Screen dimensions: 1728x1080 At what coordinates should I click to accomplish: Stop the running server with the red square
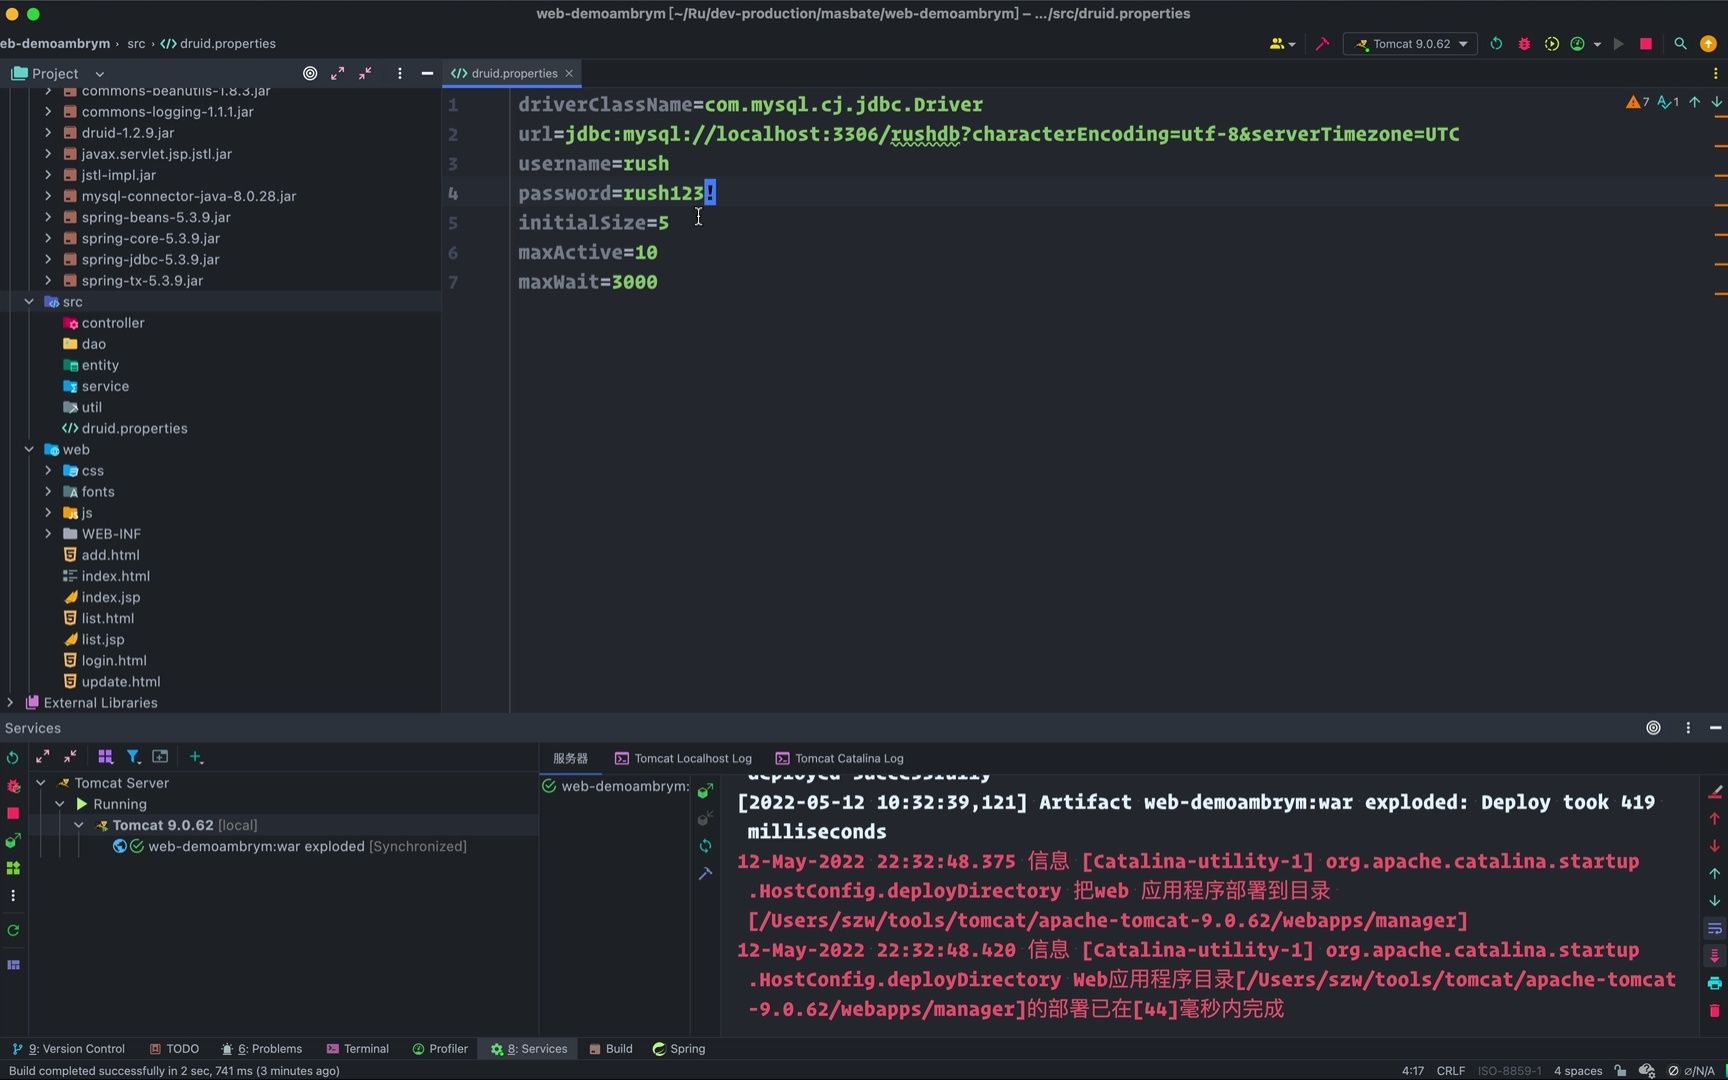(x=1645, y=44)
